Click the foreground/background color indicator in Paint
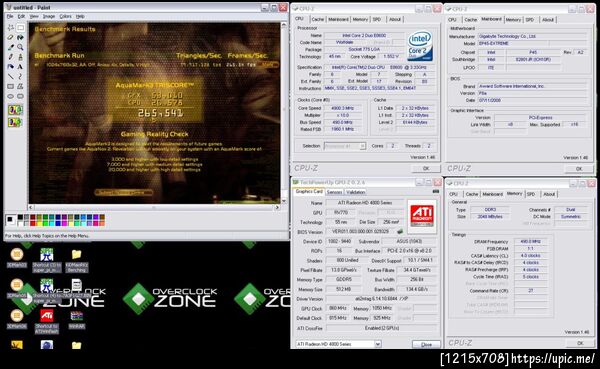This screenshot has height=369, width=600. [x=11, y=220]
